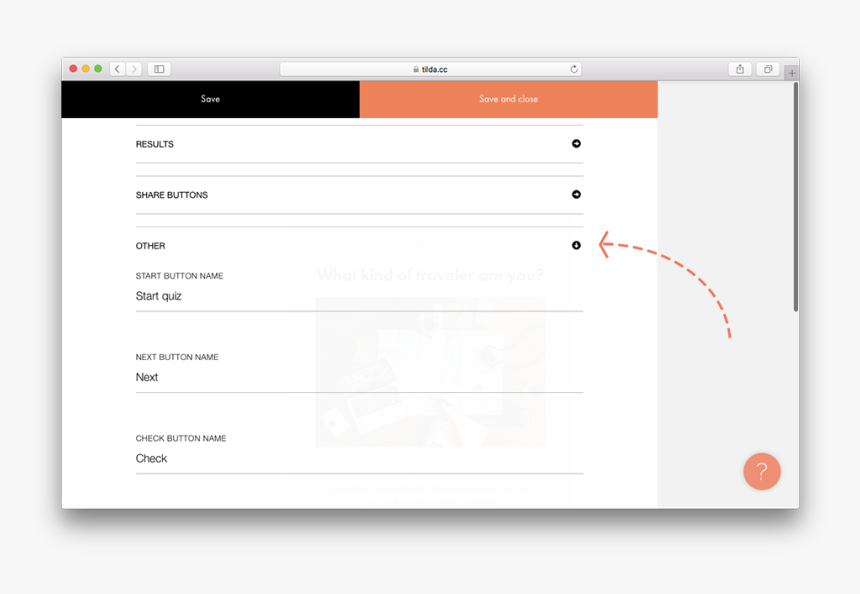
Task: Open a new tab with plus icon
Action: pyautogui.click(x=791, y=72)
